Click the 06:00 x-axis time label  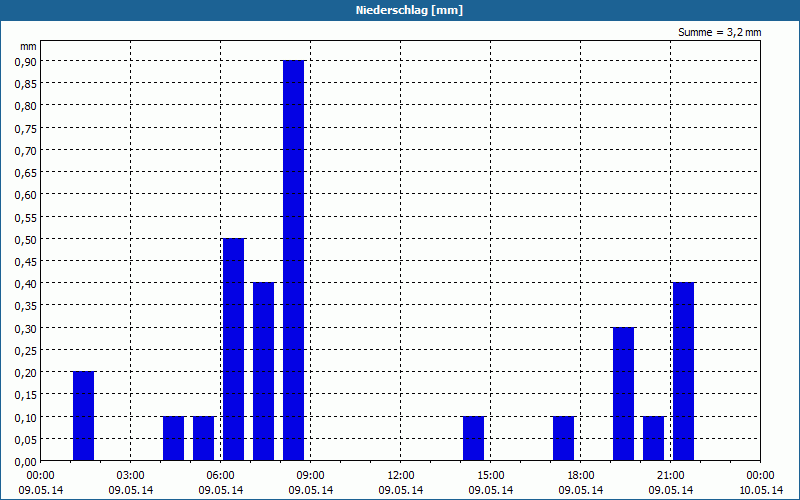pyautogui.click(x=220, y=476)
